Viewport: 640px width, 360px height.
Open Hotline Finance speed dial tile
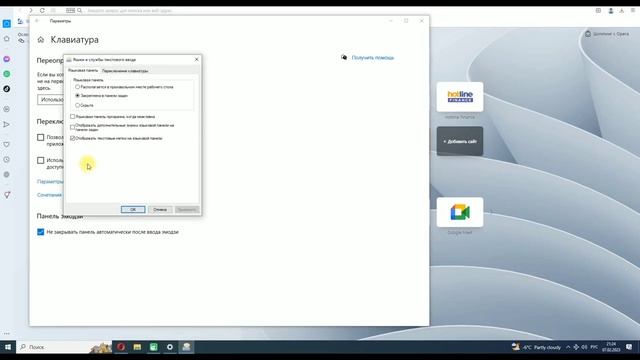tap(460, 97)
